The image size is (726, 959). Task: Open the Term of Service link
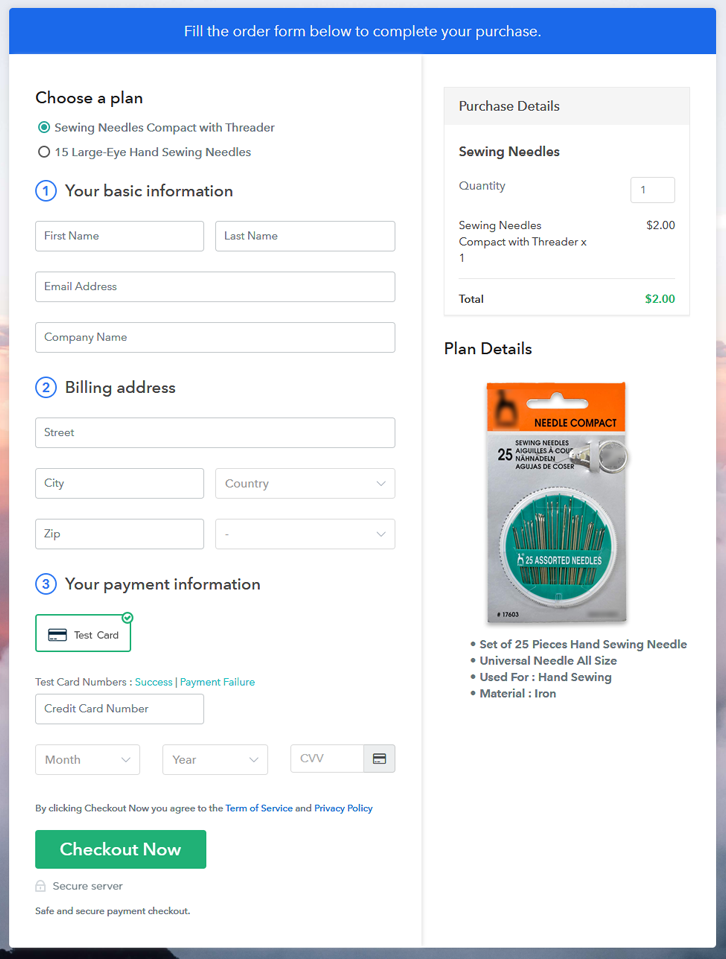click(258, 808)
